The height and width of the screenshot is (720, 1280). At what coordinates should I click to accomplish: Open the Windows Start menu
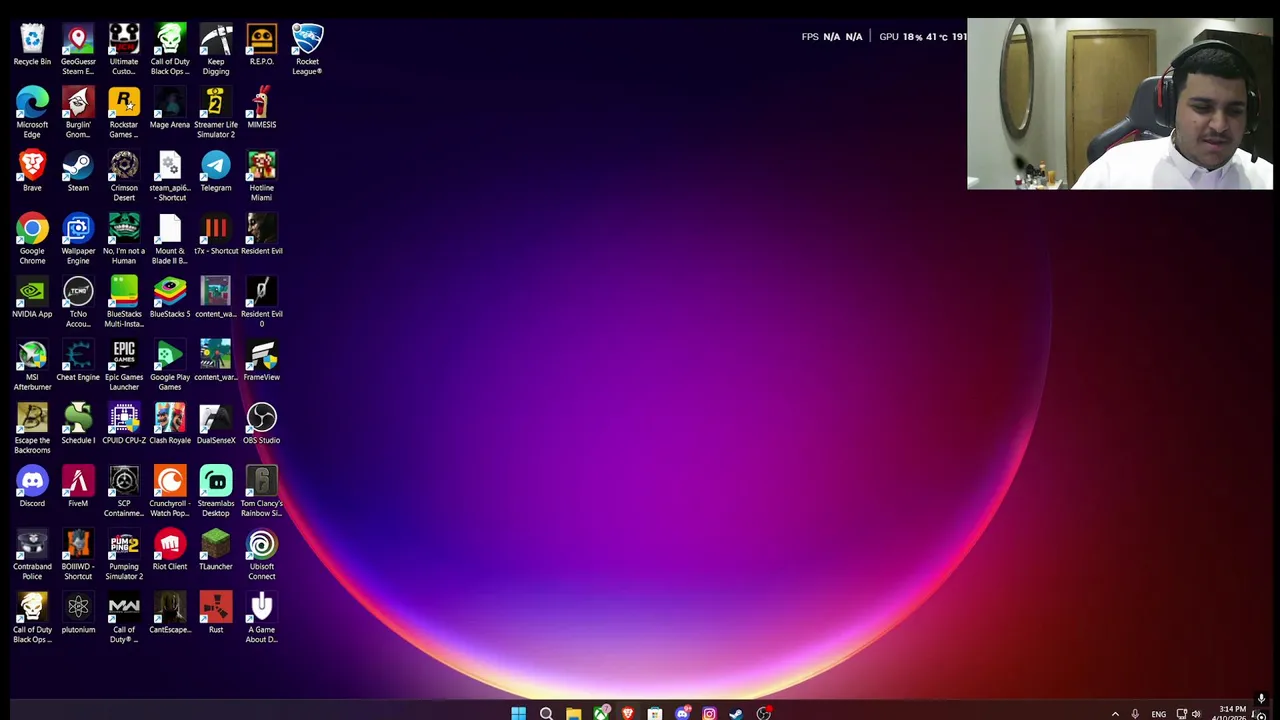pos(518,713)
